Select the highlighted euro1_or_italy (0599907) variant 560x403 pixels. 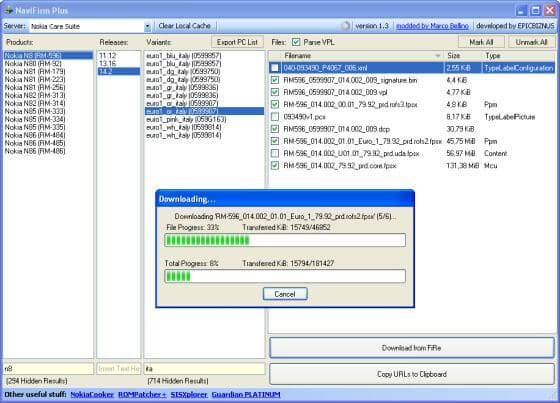click(204, 111)
